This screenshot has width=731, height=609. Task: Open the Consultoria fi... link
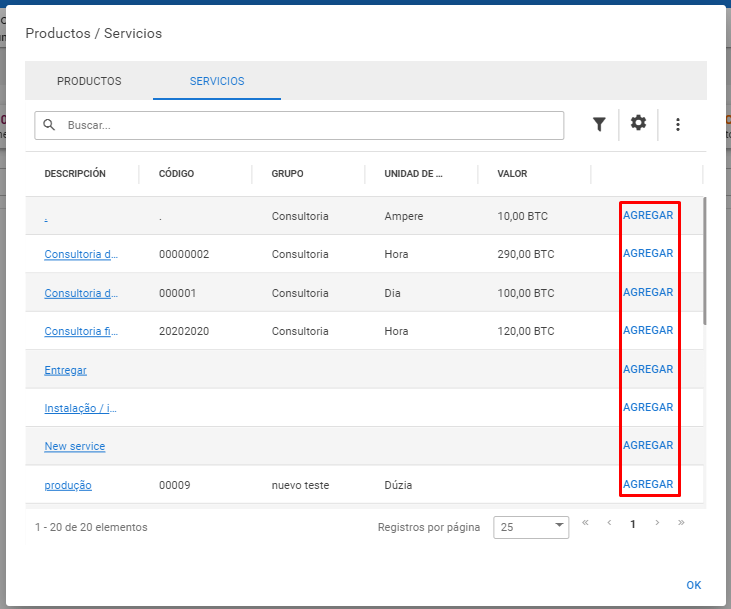[81, 331]
